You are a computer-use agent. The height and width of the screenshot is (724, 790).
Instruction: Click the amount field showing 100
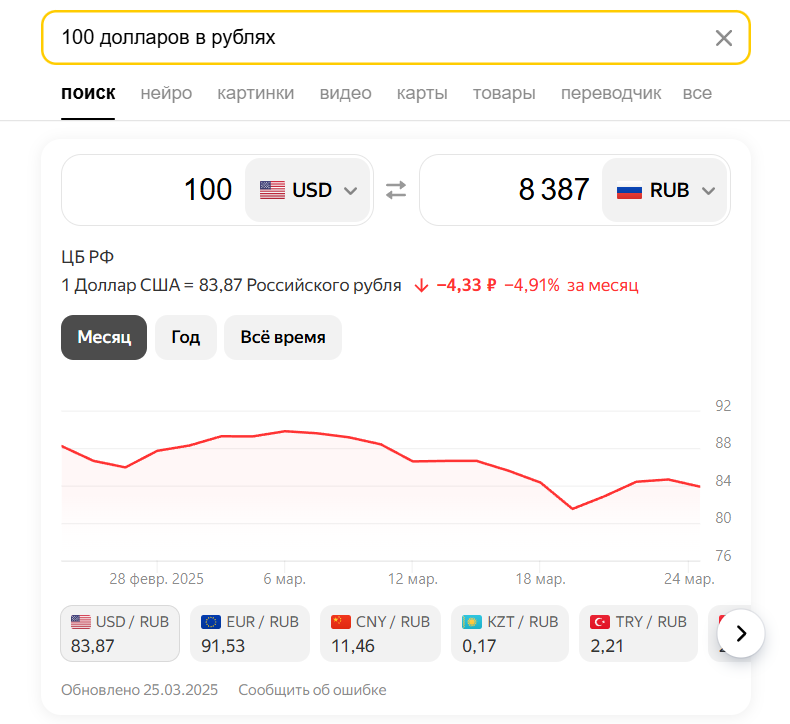(155, 190)
